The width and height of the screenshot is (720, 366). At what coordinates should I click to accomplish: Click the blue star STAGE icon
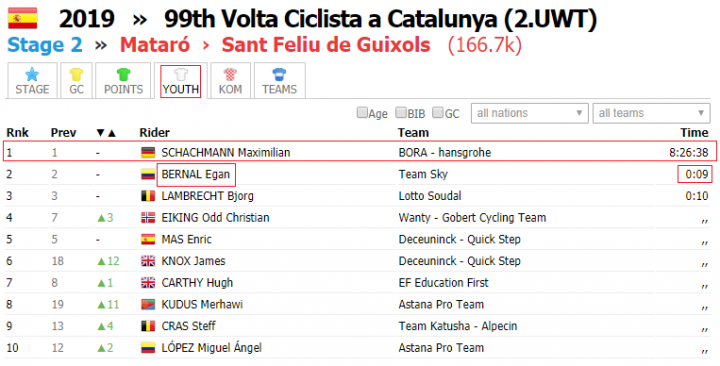tap(32, 74)
